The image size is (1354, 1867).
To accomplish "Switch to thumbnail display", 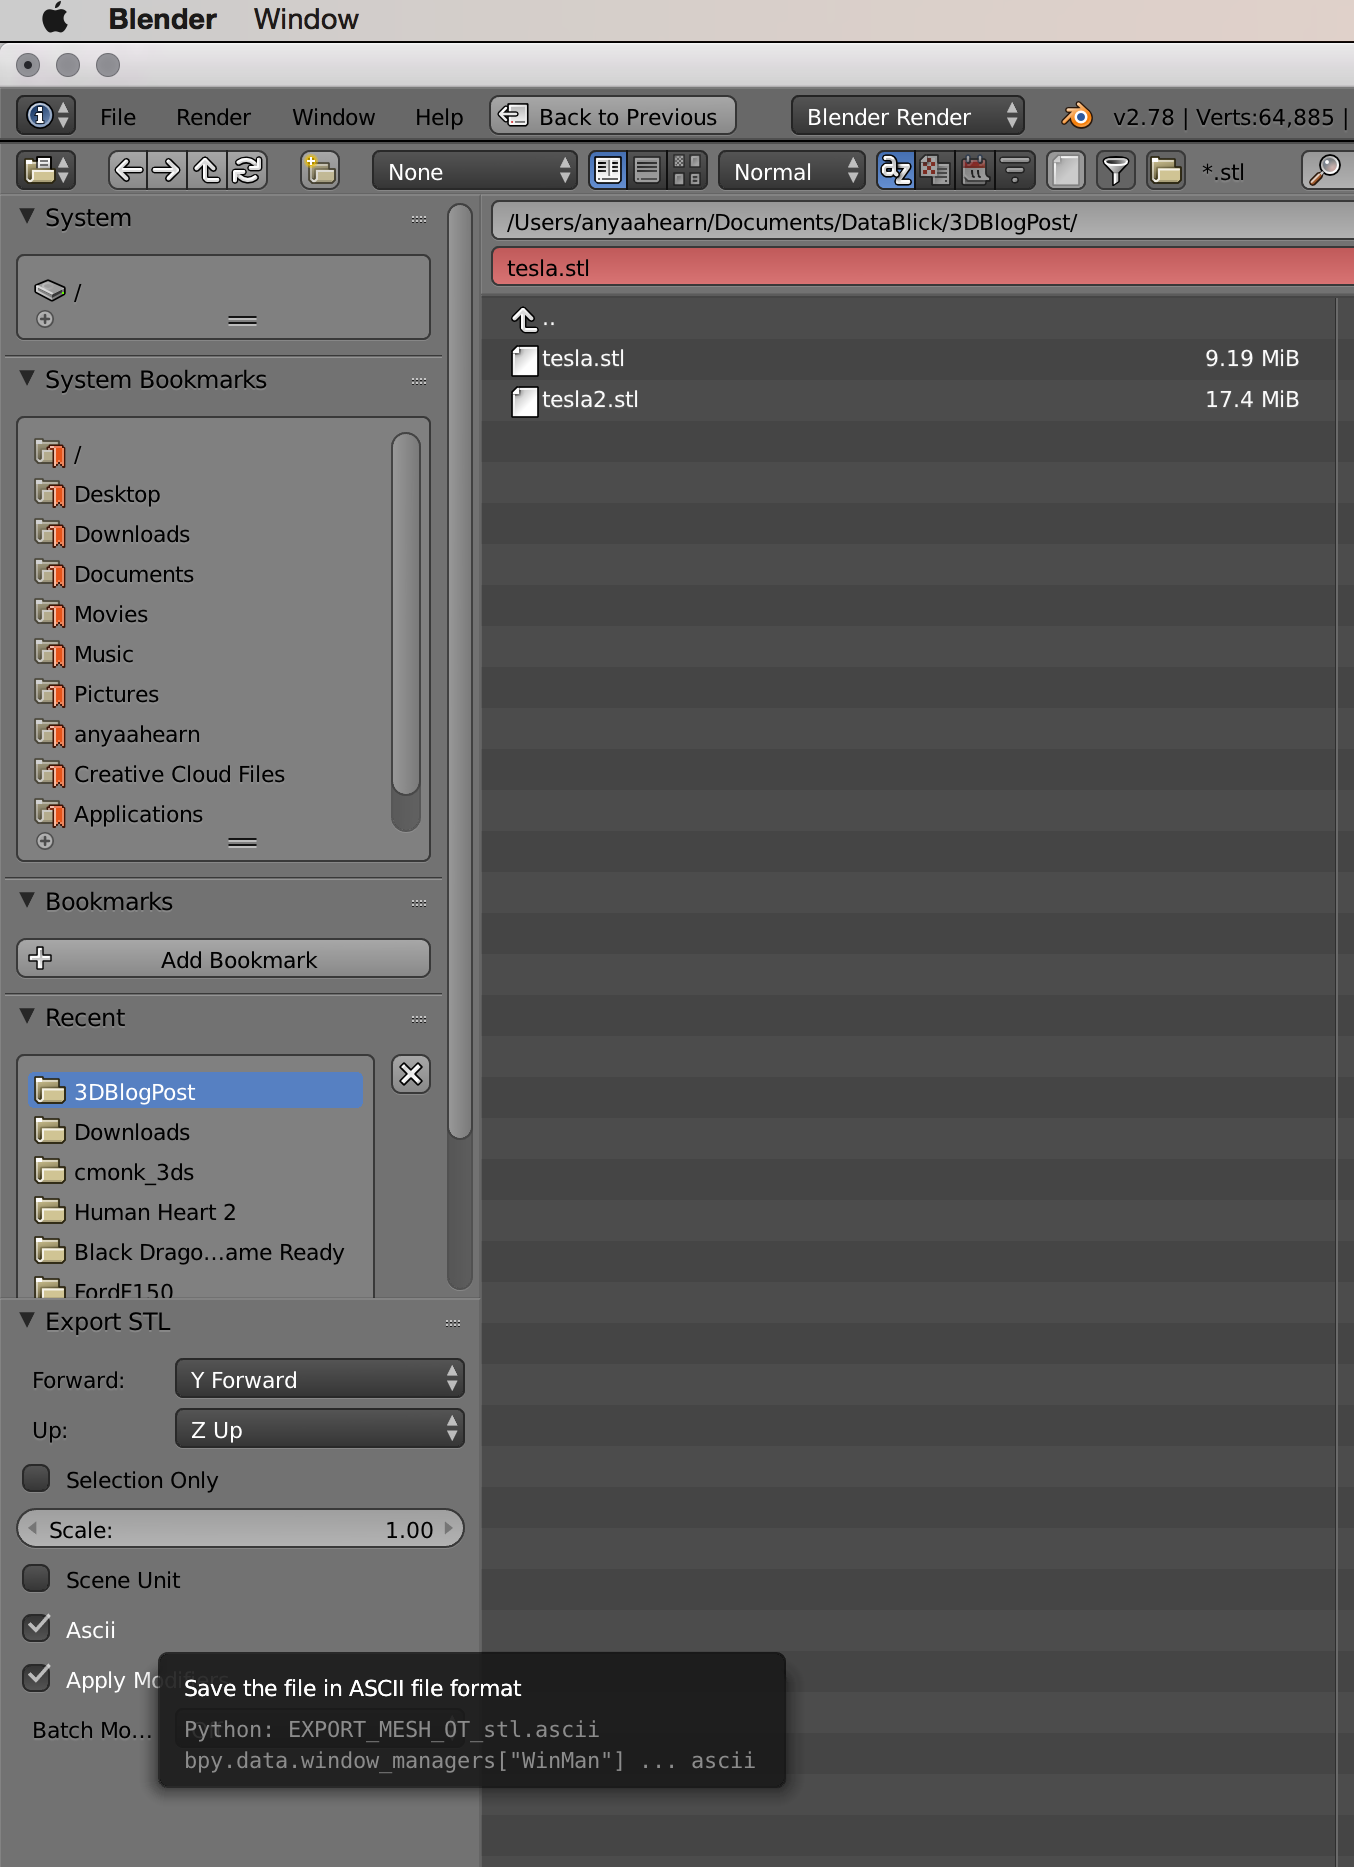I will tap(687, 171).
